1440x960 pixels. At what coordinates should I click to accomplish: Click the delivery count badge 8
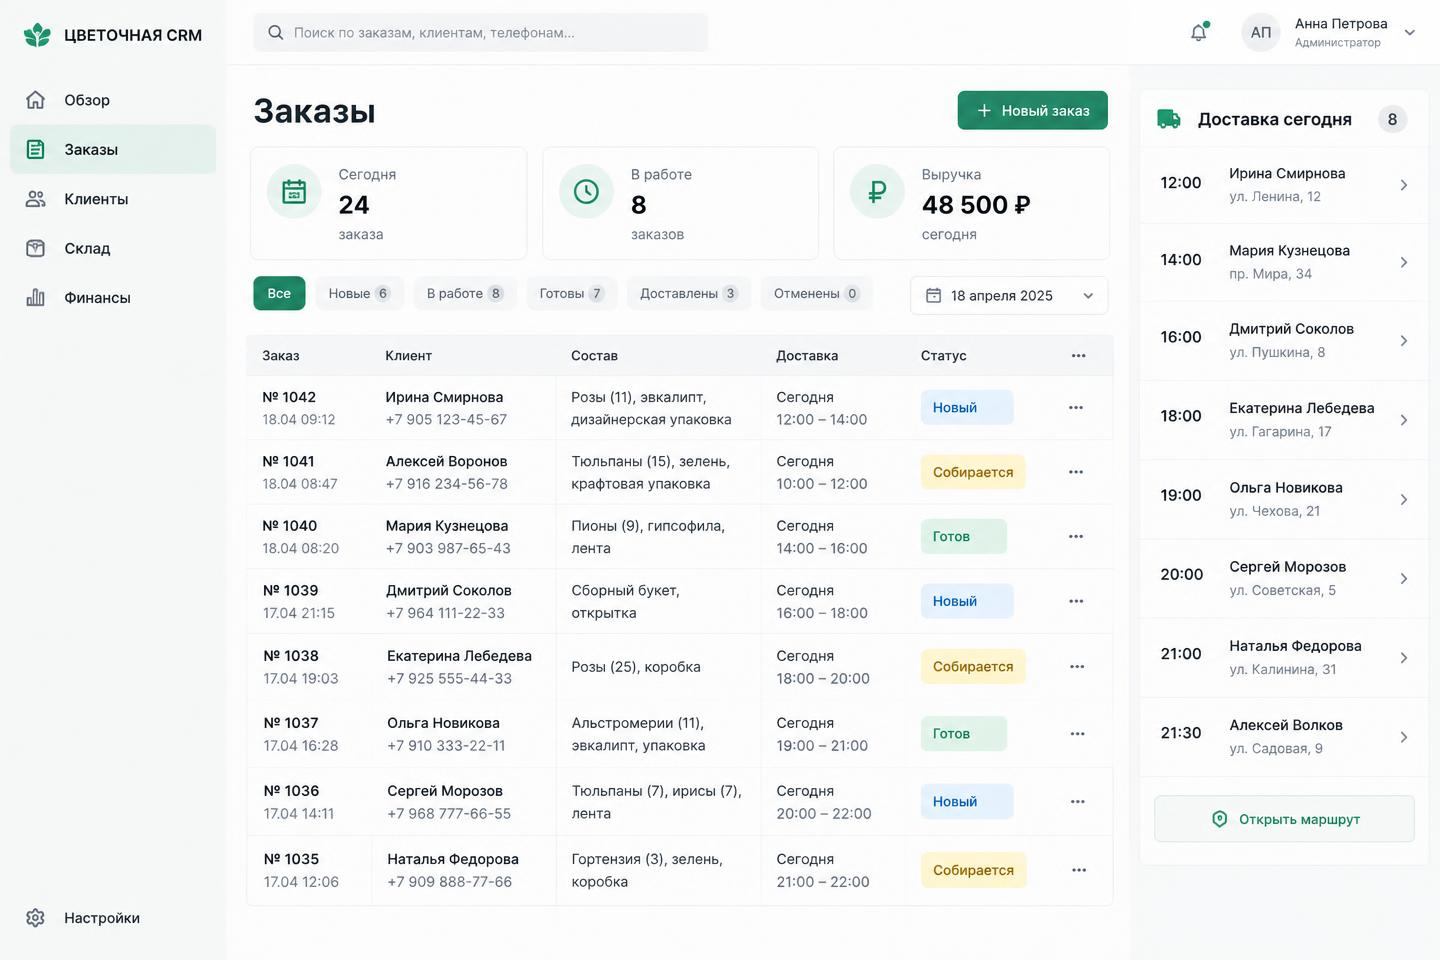(1392, 119)
